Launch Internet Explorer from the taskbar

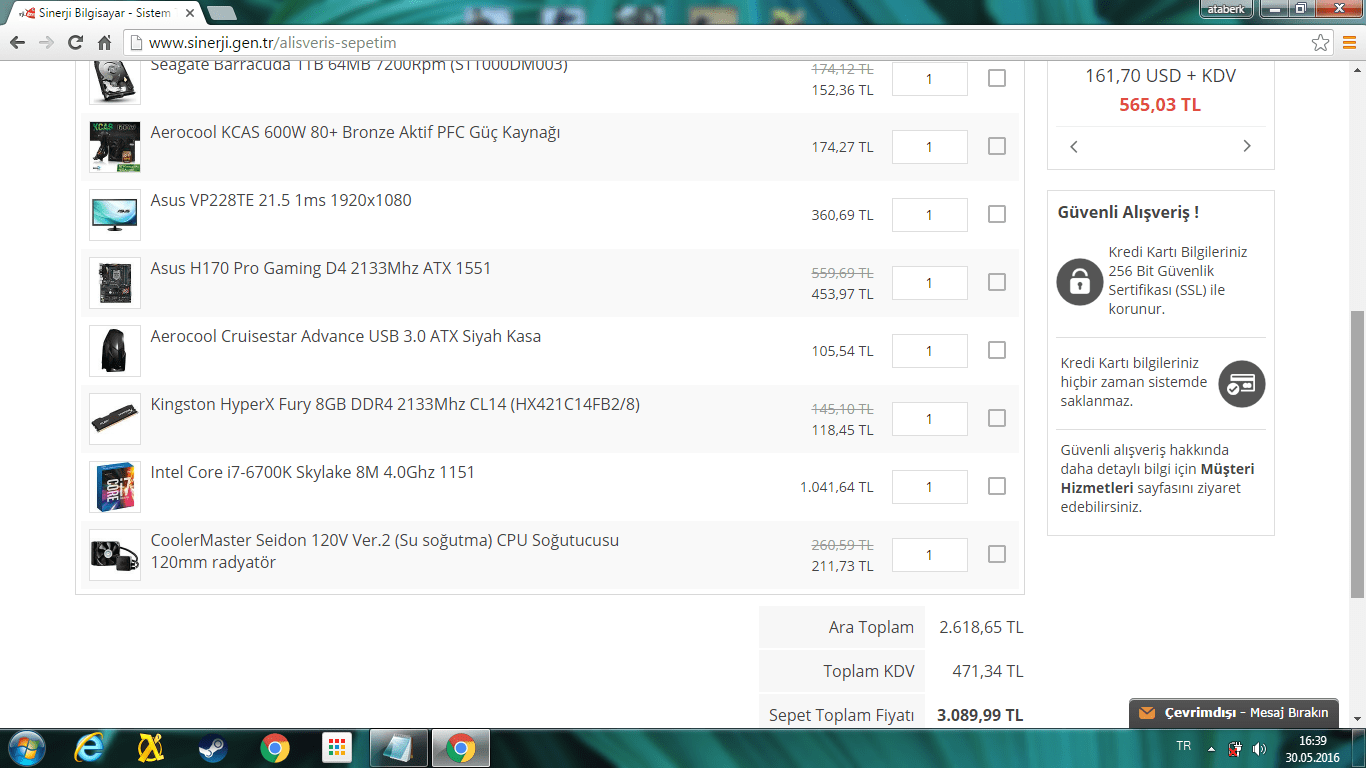[x=89, y=748]
